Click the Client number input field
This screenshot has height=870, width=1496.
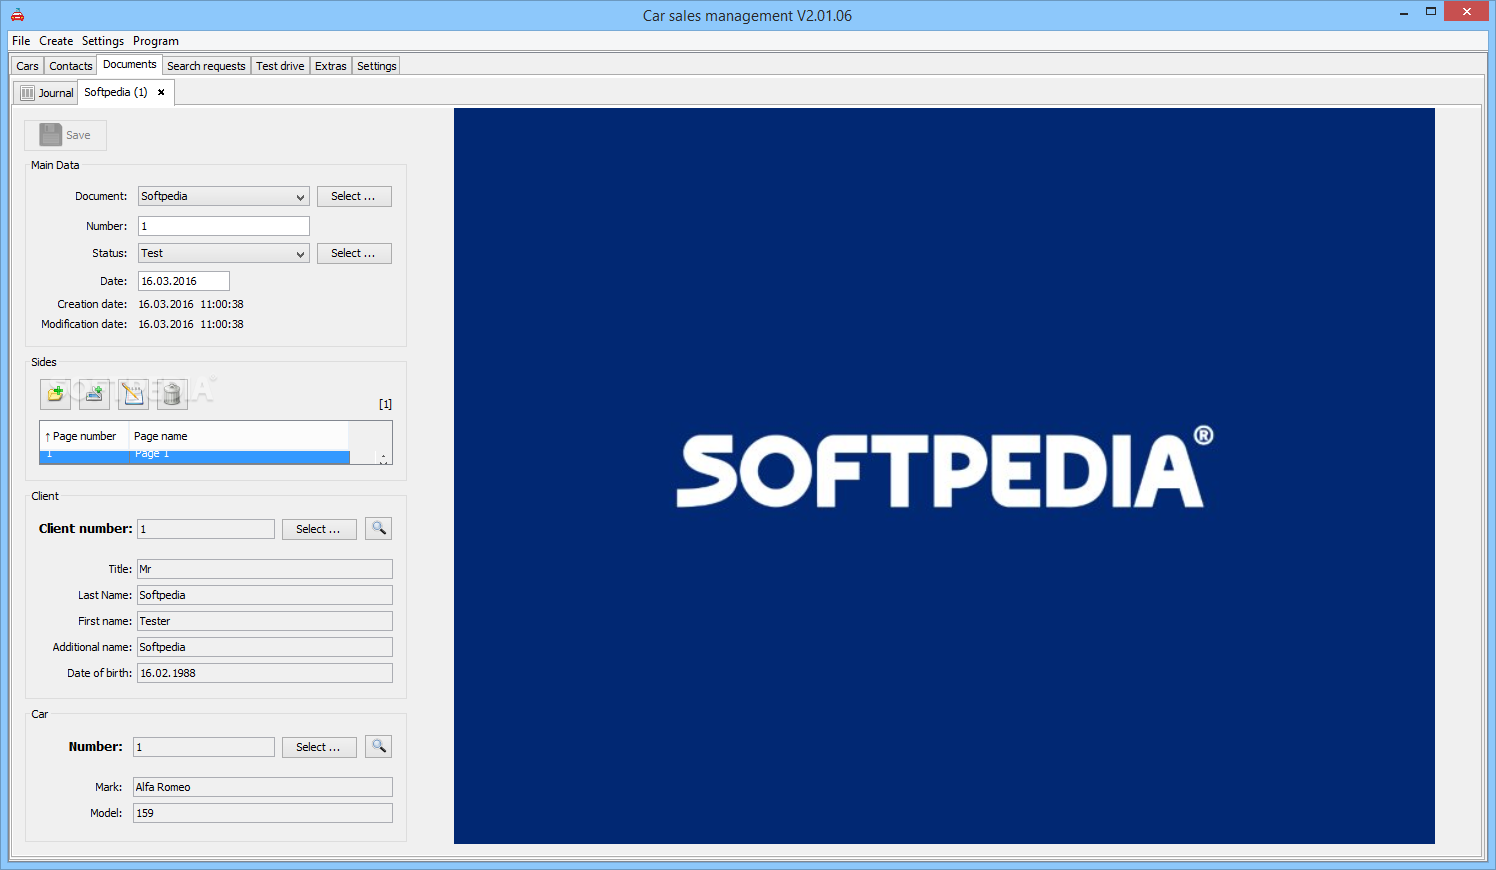pyautogui.click(x=206, y=529)
